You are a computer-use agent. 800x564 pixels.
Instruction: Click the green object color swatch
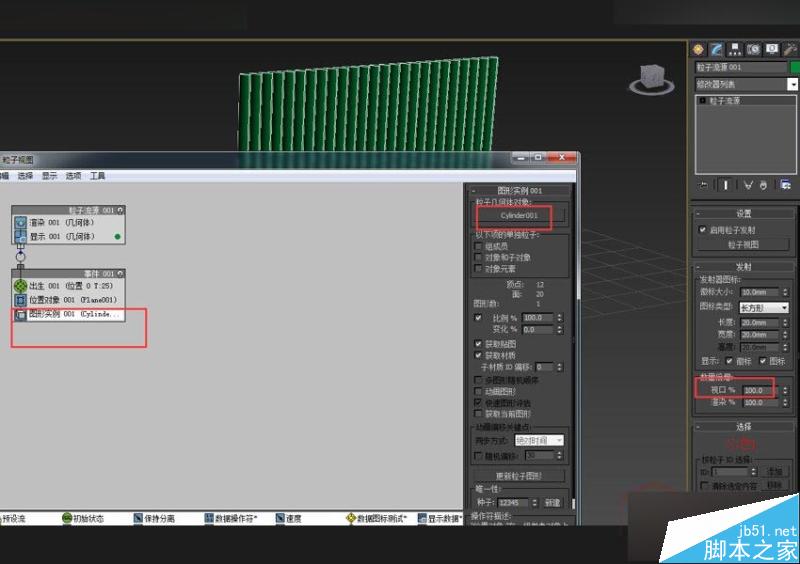pyautogui.click(x=794, y=67)
